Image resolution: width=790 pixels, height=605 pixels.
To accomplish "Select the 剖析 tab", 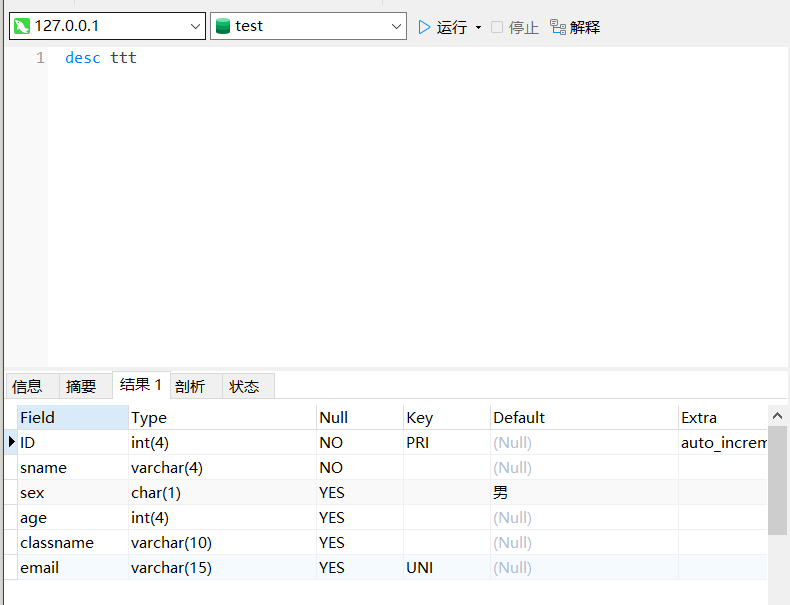I will click(x=190, y=386).
